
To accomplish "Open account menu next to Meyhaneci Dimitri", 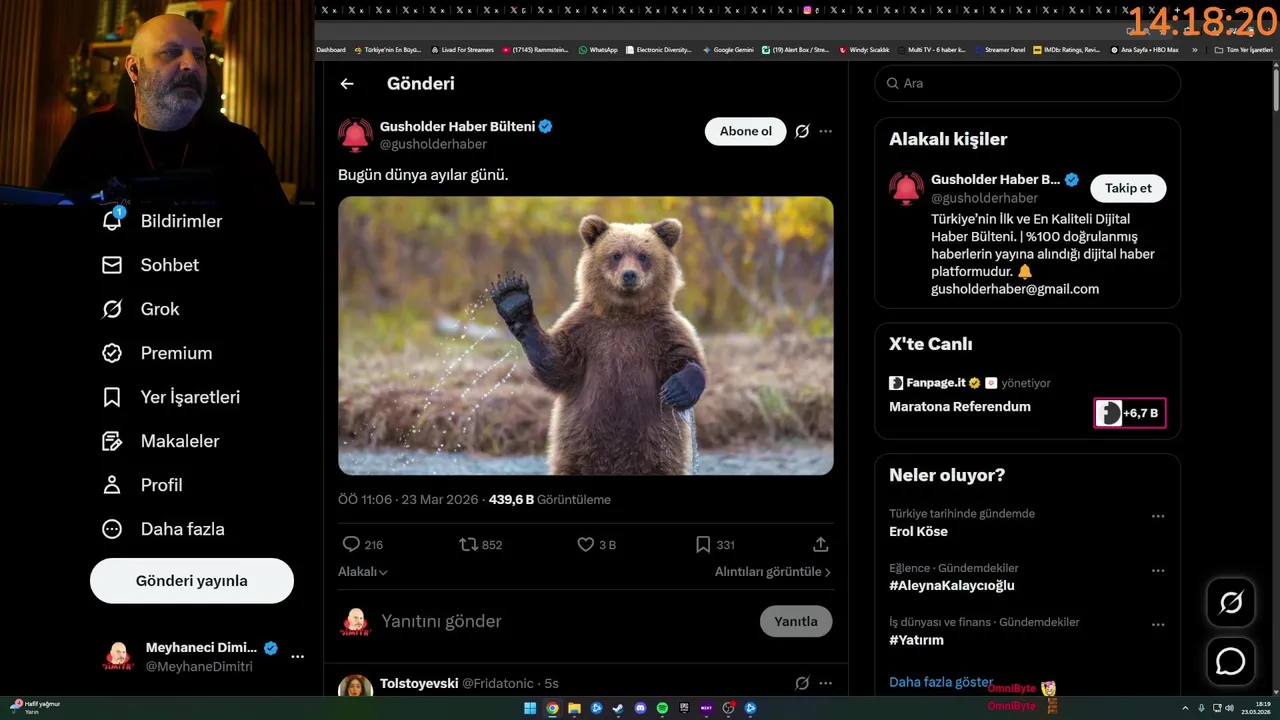I will [x=297, y=656].
